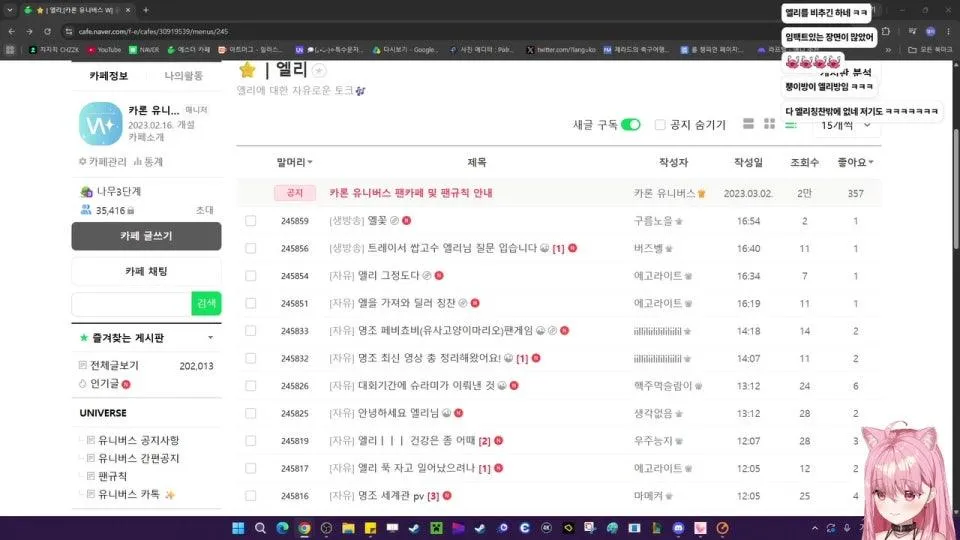Click the 카페 채팅 button
Image resolution: width=960 pixels, height=540 pixels.
click(x=146, y=271)
